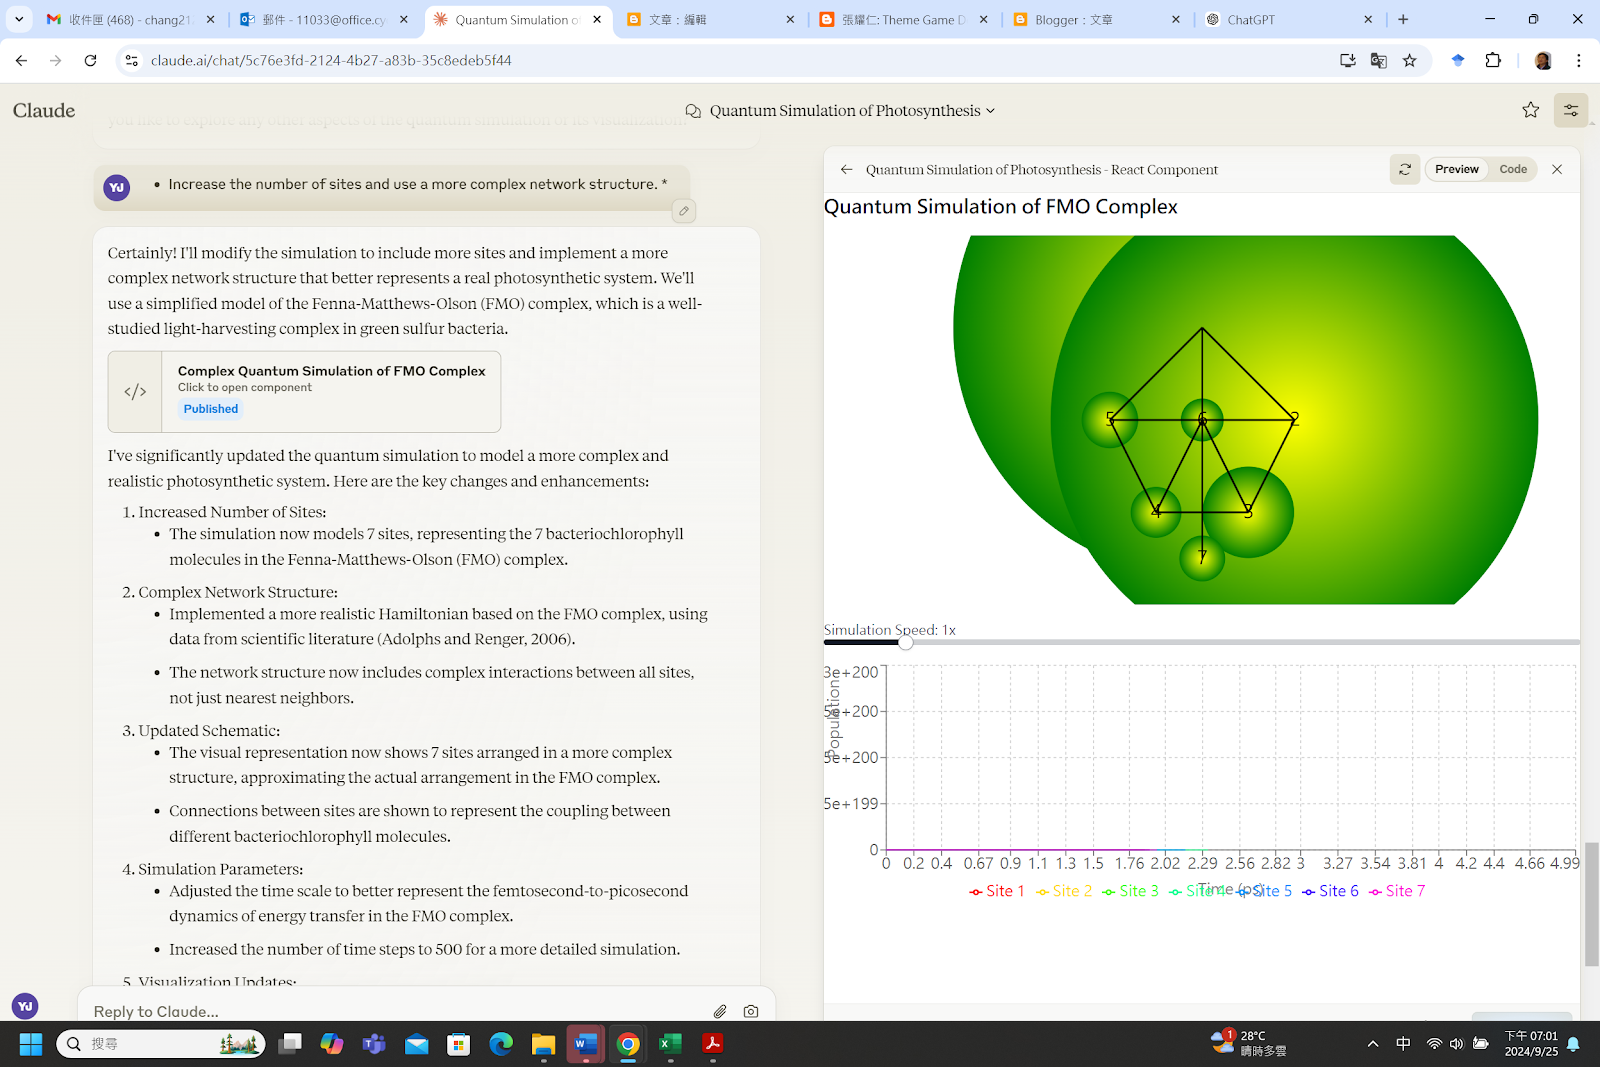Click the browser address bar URL

click(331, 61)
